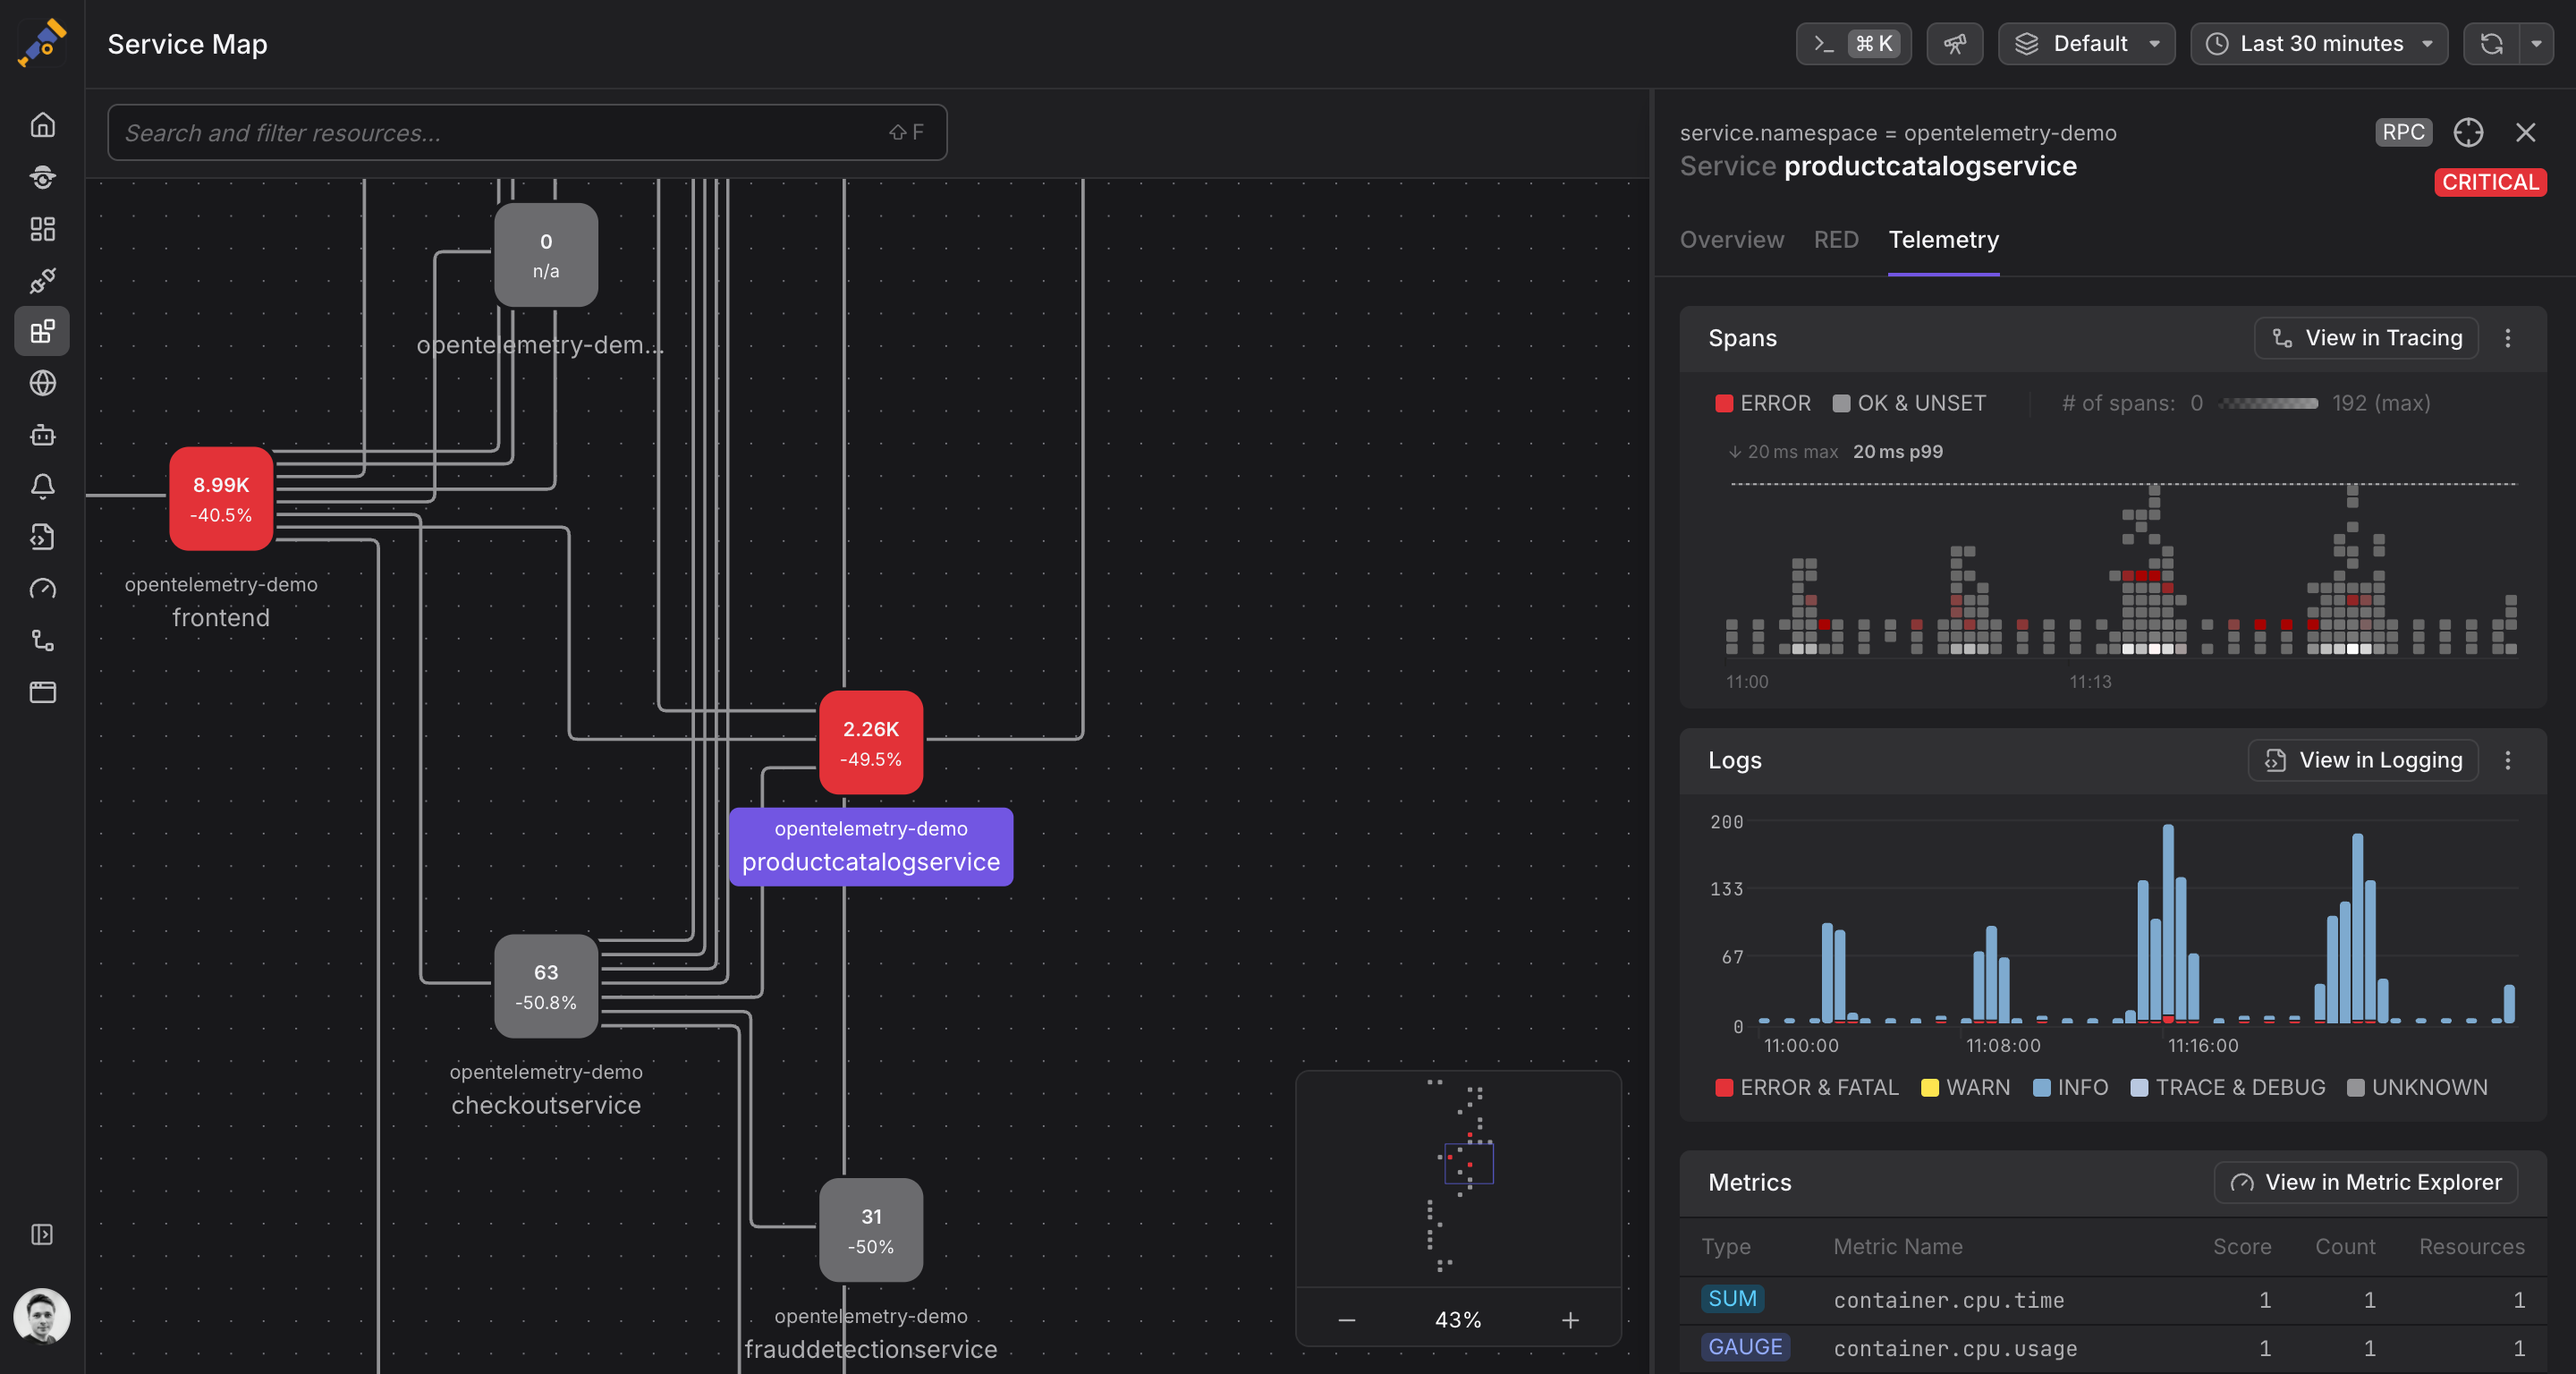Toggle the WARN log legend
This screenshot has width=2576, height=1374.
[1965, 1087]
